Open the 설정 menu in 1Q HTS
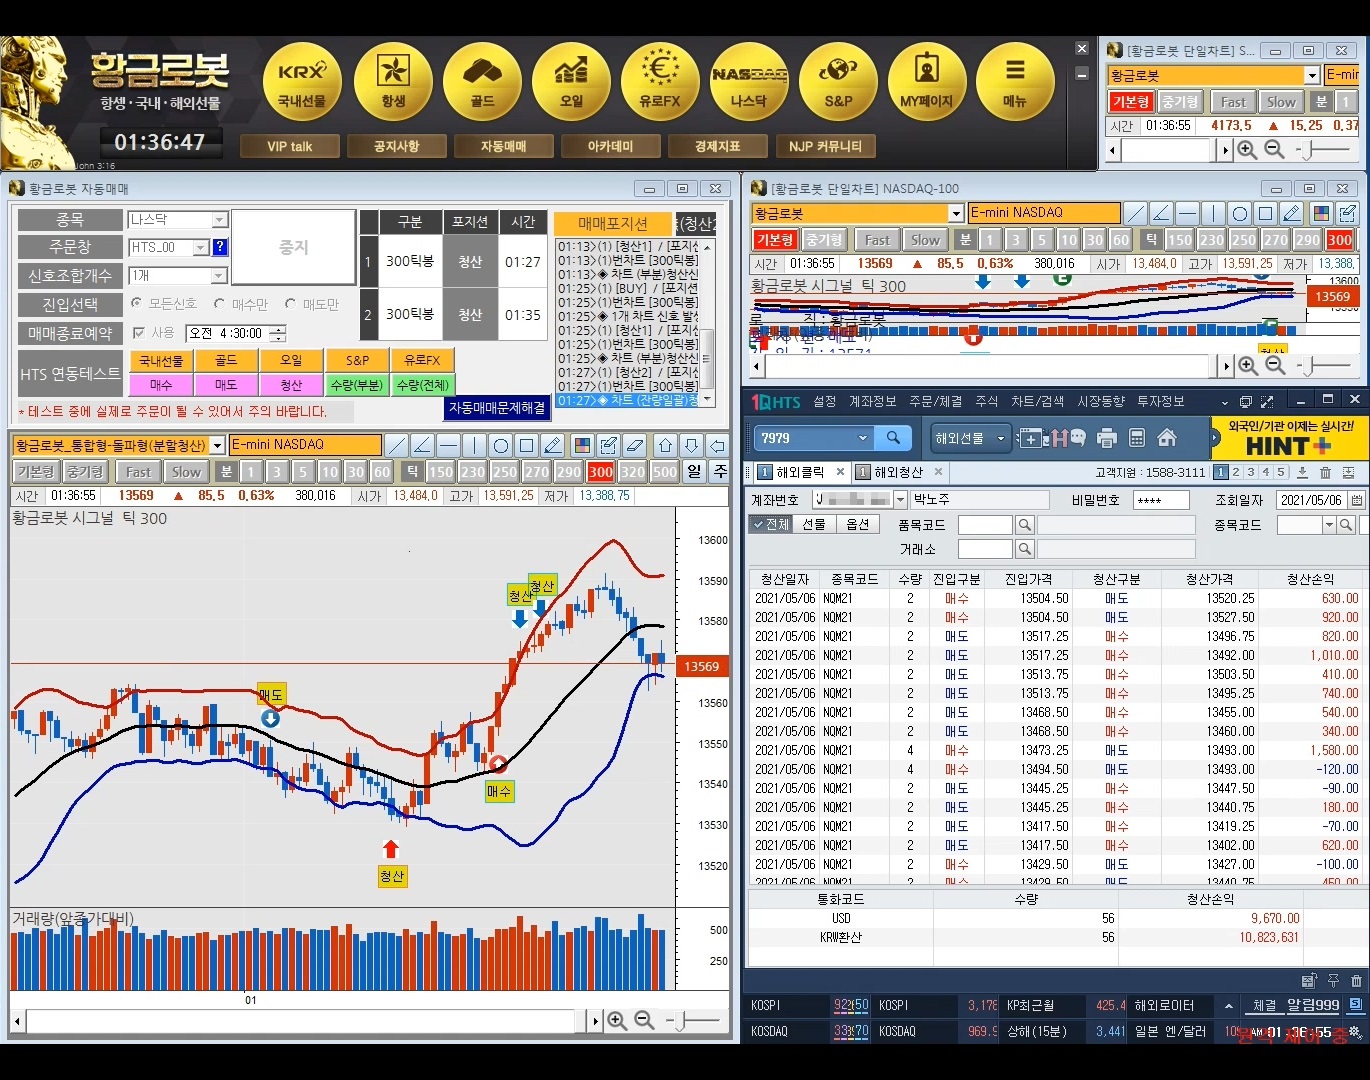Image resolution: width=1370 pixels, height=1080 pixels. (824, 401)
